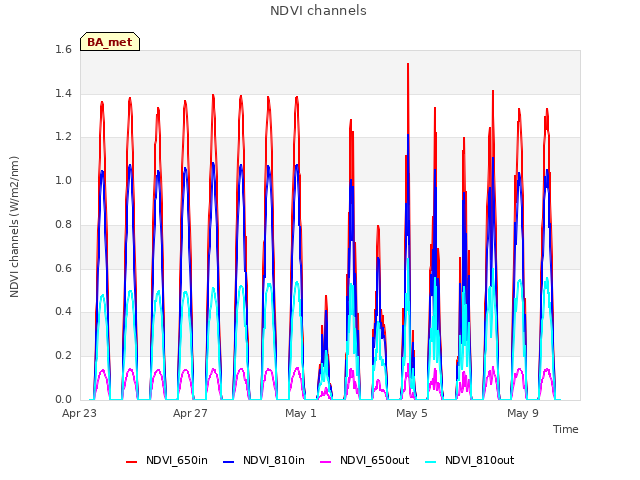640x480 pixels.
Task: Click the BA_met label tag
Action: [110, 42]
